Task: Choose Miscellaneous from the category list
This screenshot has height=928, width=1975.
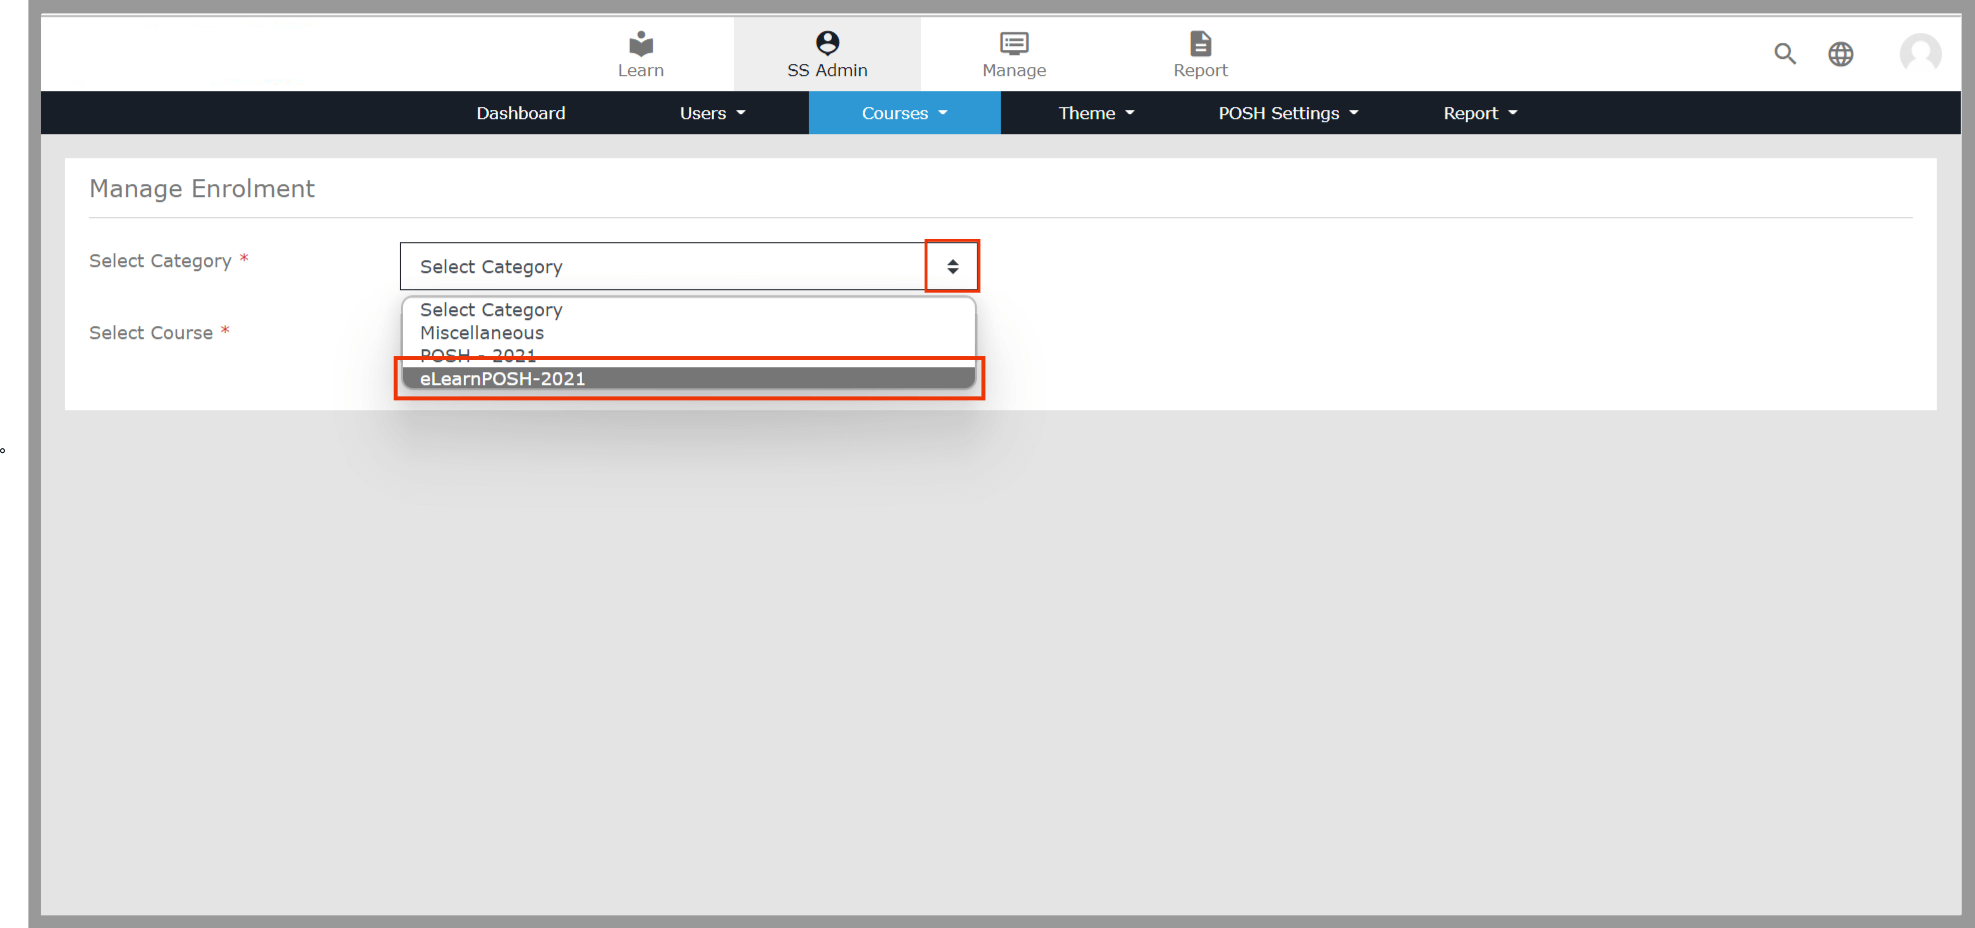Action: (482, 333)
